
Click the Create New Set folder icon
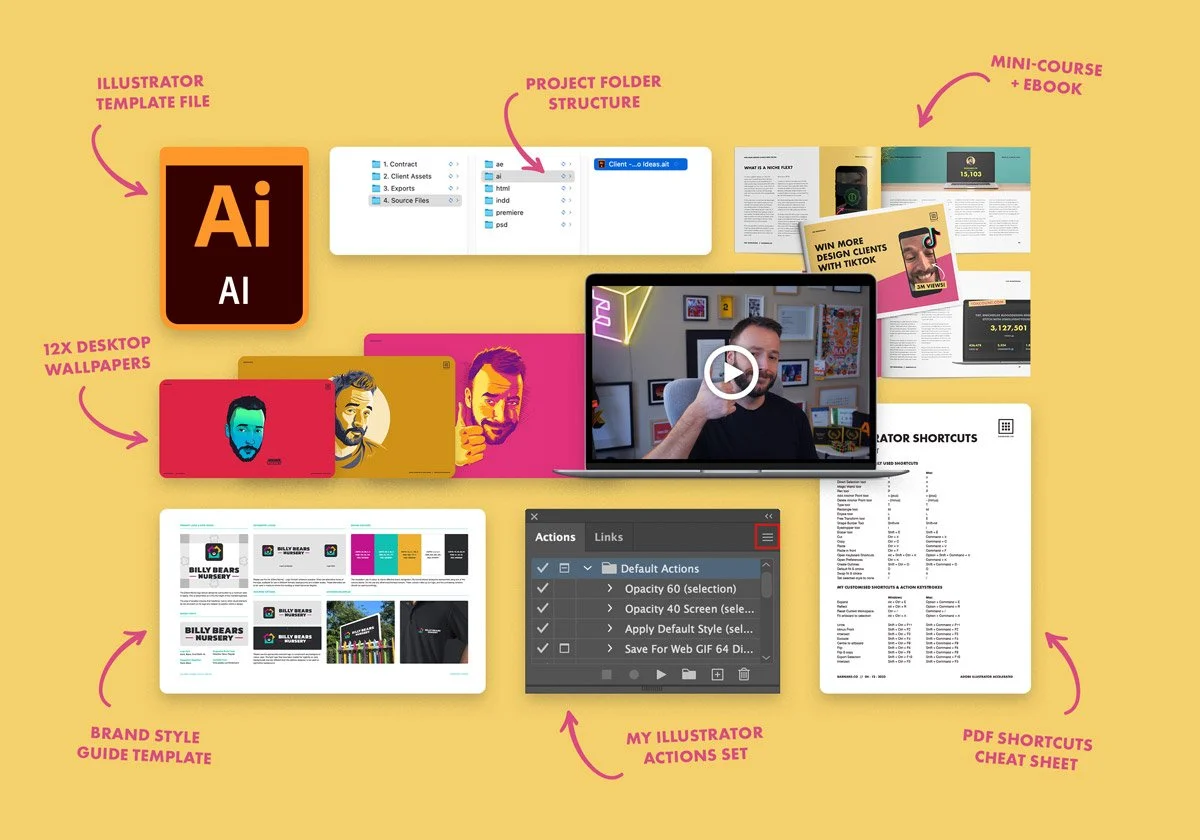pos(691,674)
